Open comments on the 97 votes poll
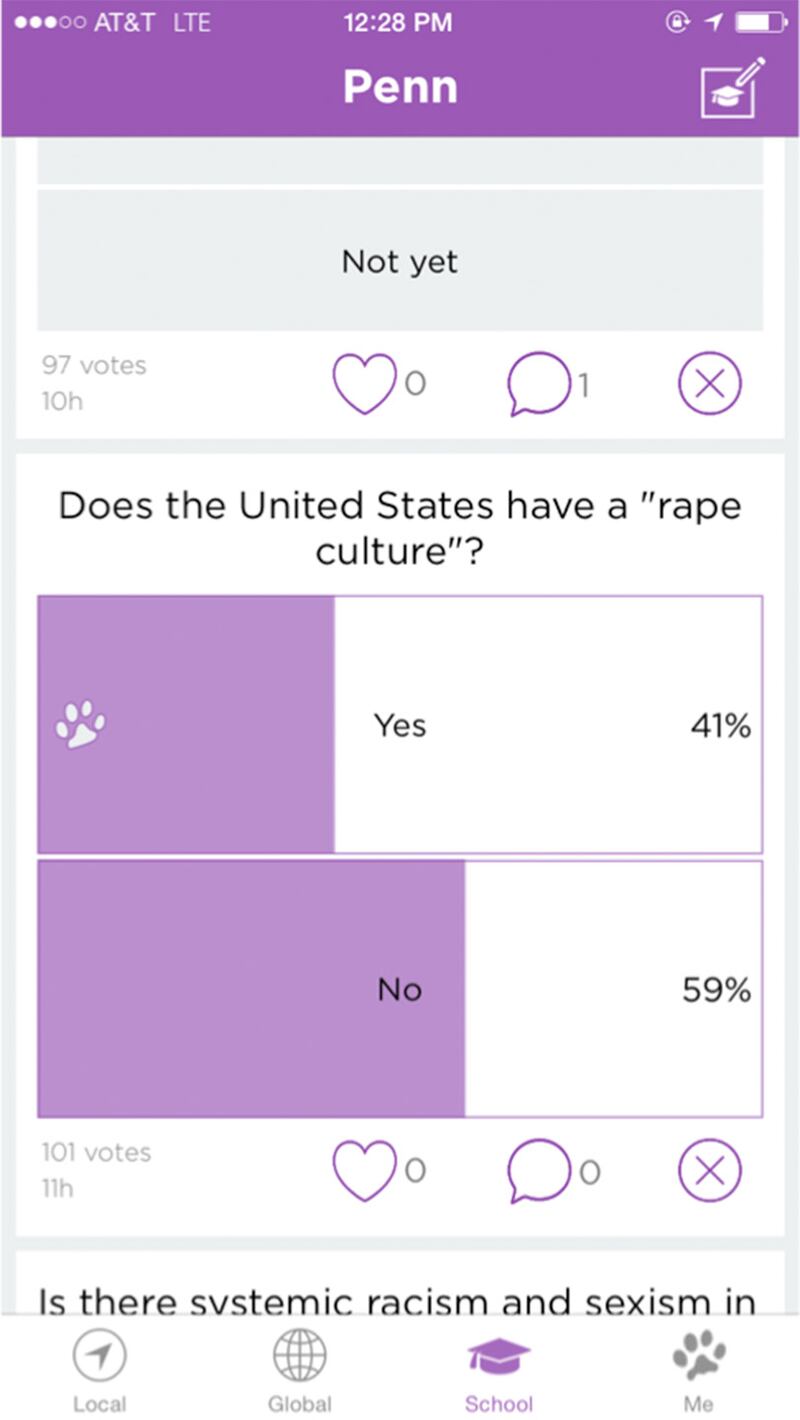The width and height of the screenshot is (800, 1420). [538, 383]
